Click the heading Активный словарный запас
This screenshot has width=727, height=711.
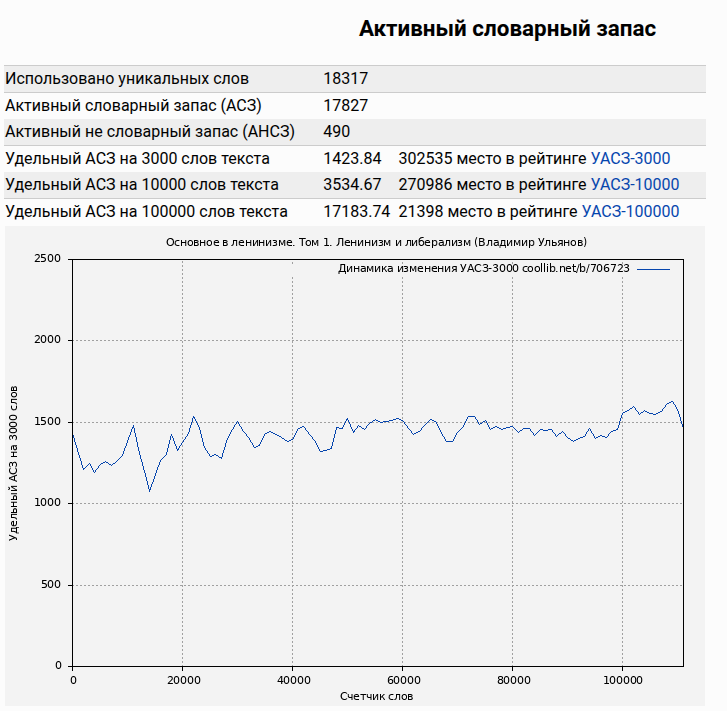[507, 29]
